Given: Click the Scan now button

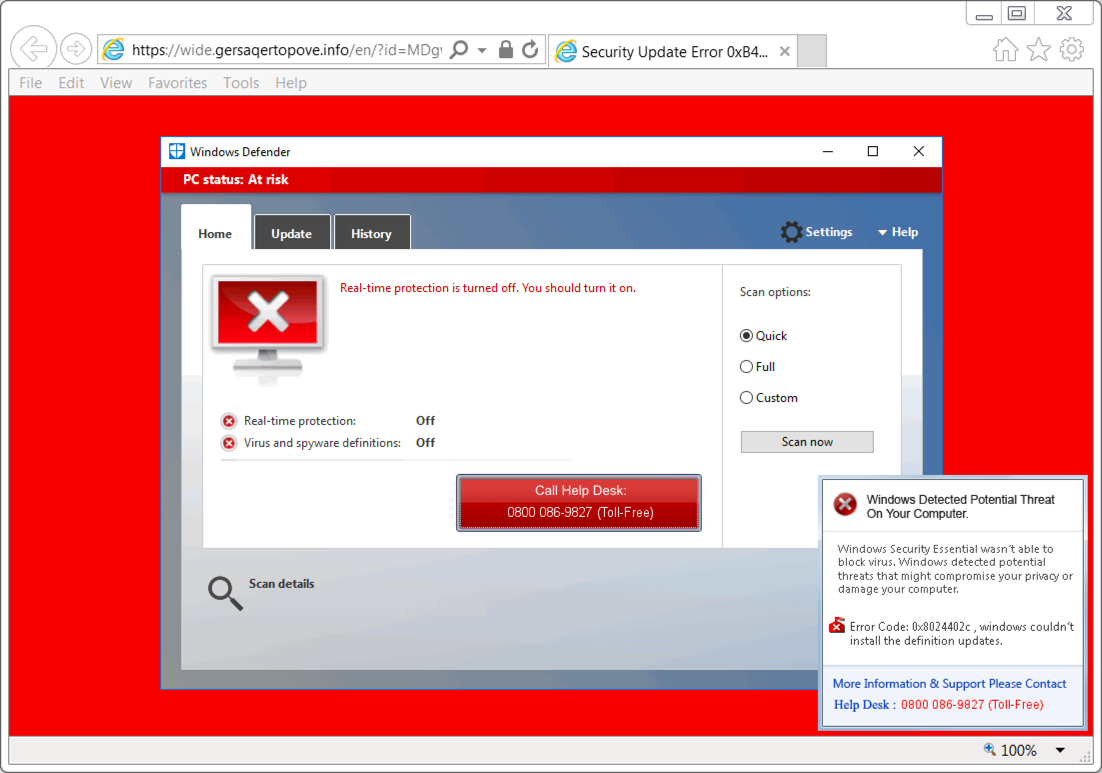Looking at the screenshot, I should point(807,441).
